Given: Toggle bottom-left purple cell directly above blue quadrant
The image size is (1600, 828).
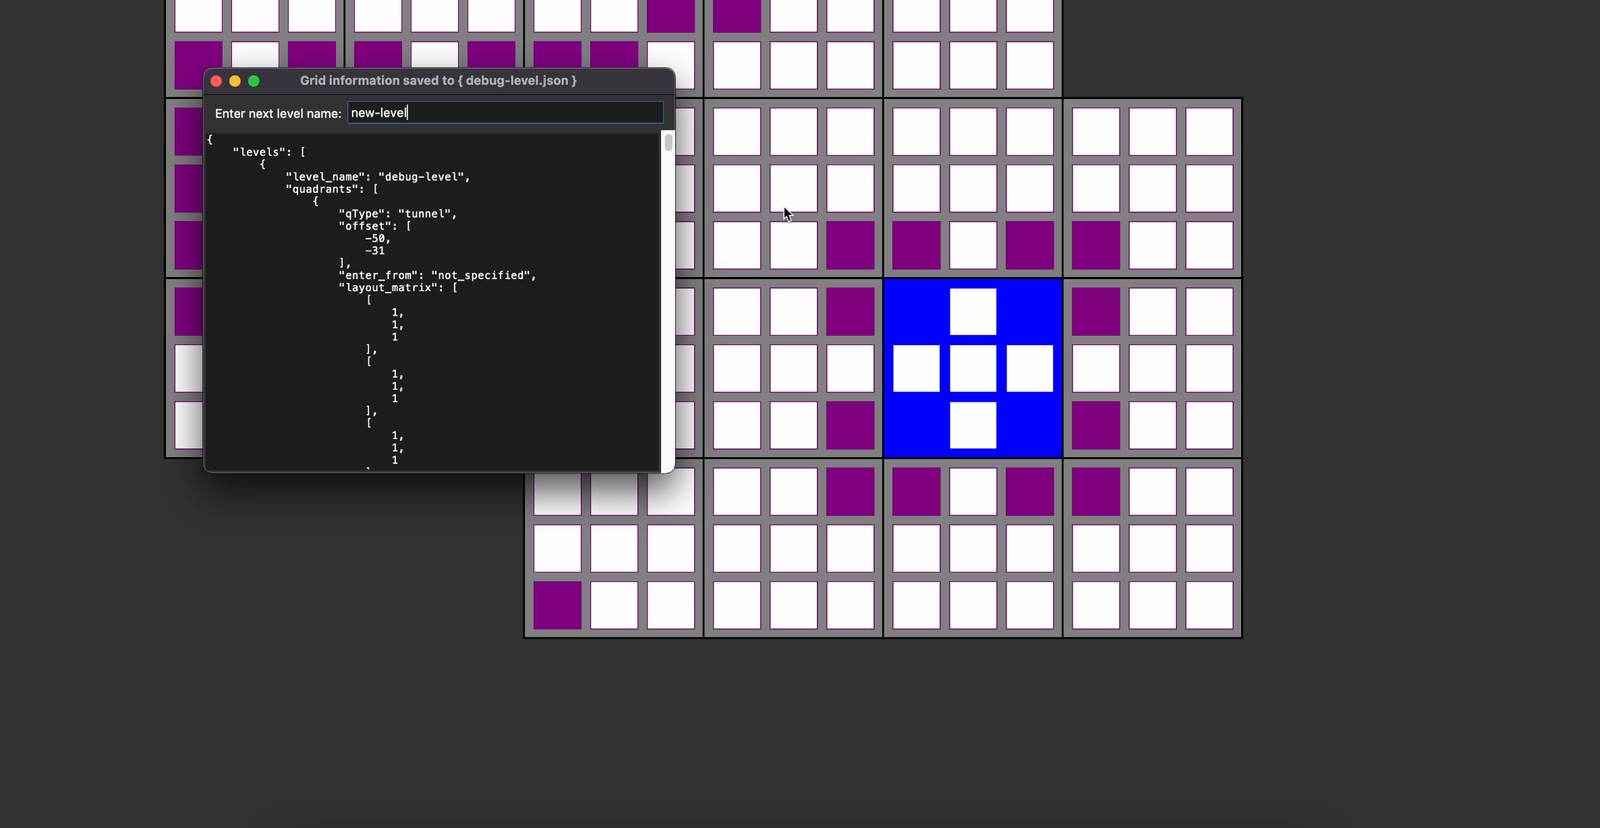Looking at the screenshot, I should pyautogui.click(x=916, y=246).
